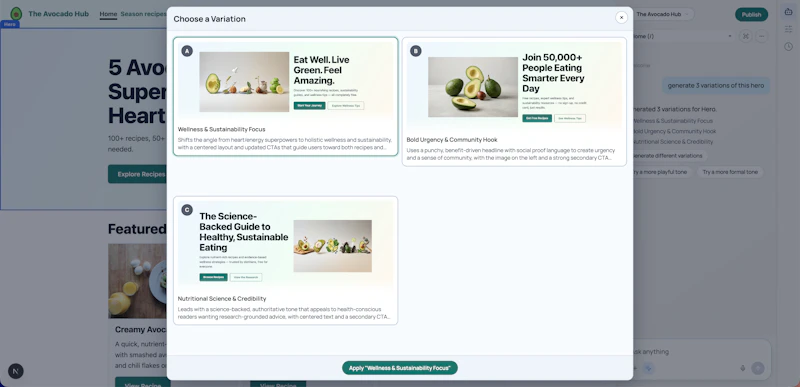Click the avocado logo in the site header
The width and height of the screenshot is (800, 387).
[x=16, y=14]
